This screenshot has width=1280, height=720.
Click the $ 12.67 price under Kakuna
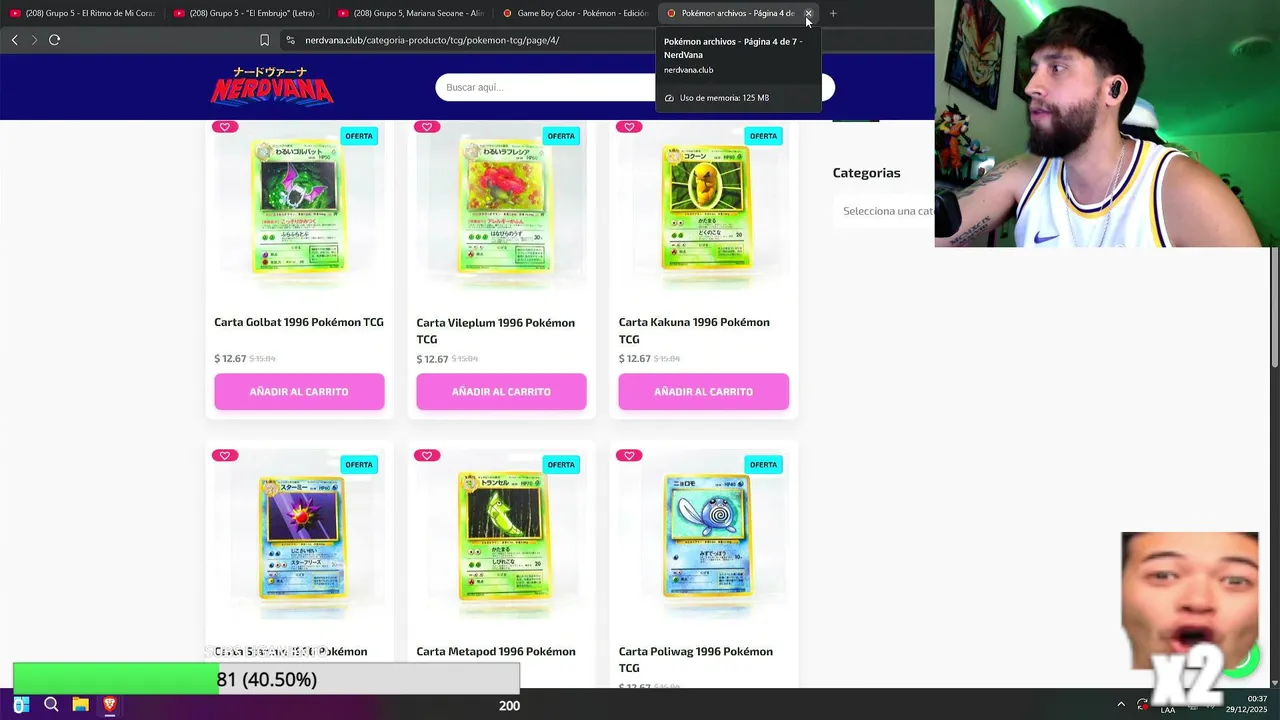pos(634,359)
